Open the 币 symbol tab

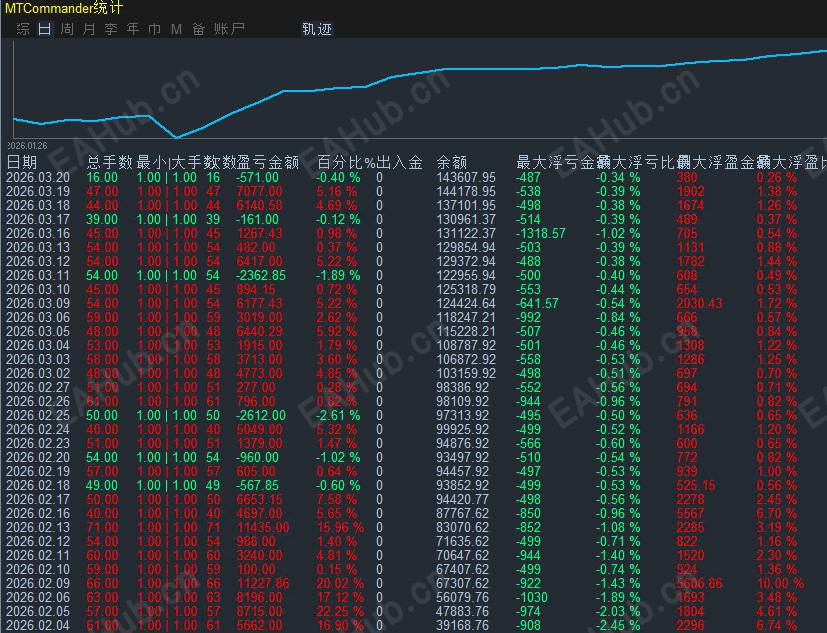click(x=155, y=29)
